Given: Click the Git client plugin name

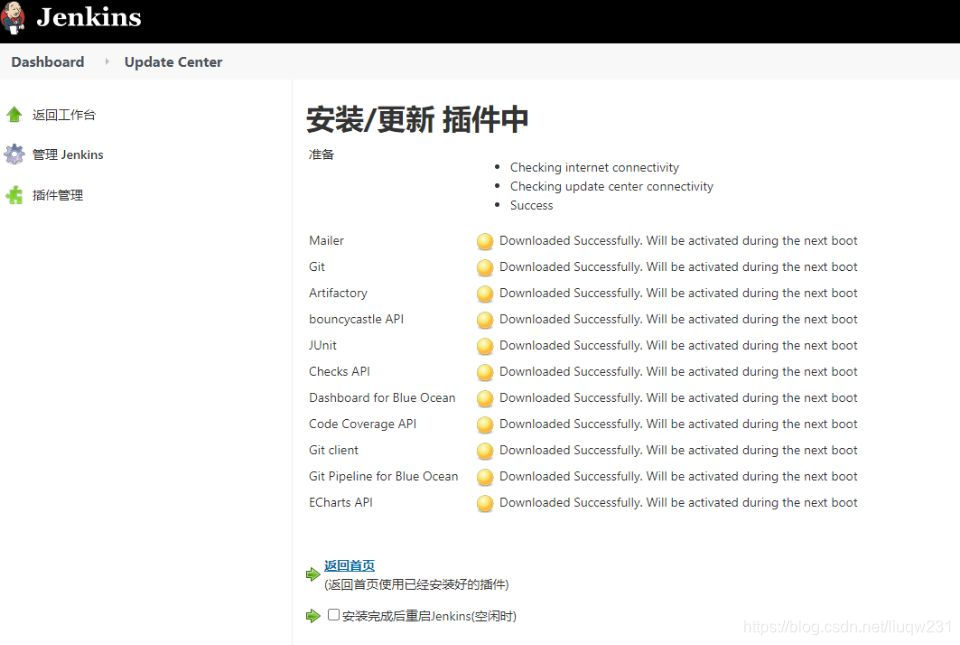Looking at the screenshot, I should pyautogui.click(x=334, y=450).
